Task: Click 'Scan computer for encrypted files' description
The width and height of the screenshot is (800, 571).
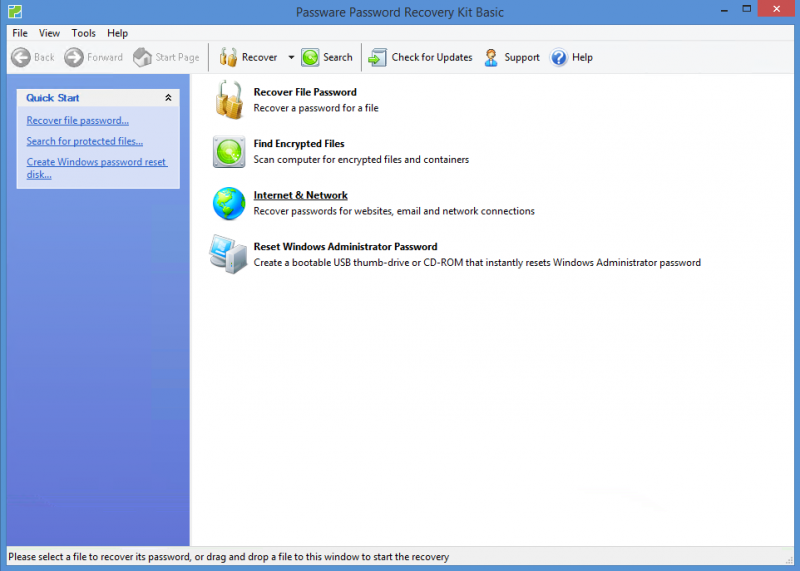Action: 361,159
